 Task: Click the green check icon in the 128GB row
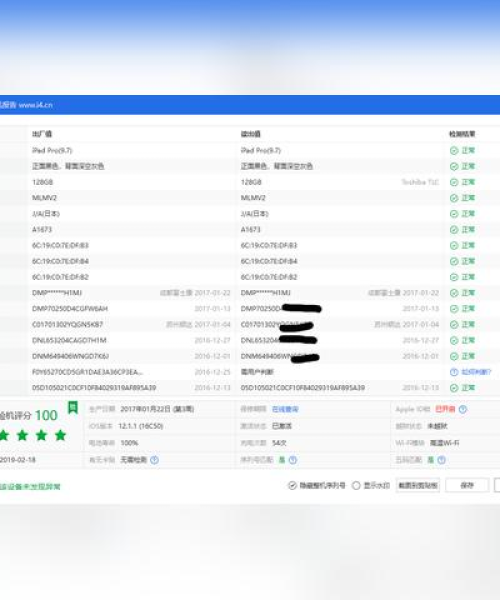tap(454, 183)
